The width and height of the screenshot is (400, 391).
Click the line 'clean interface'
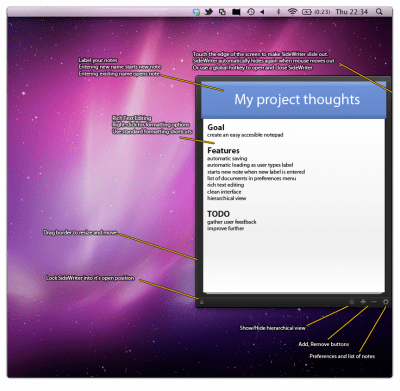tap(224, 192)
